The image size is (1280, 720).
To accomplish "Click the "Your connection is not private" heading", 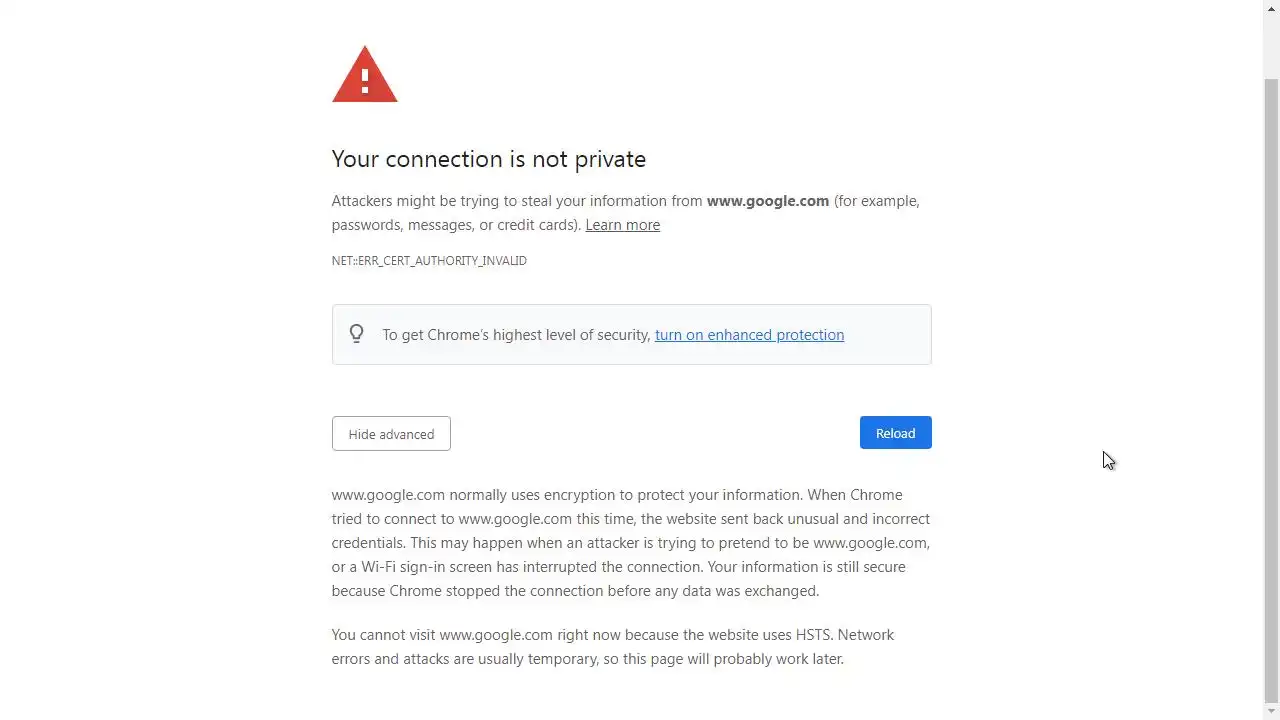I will (488, 159).
